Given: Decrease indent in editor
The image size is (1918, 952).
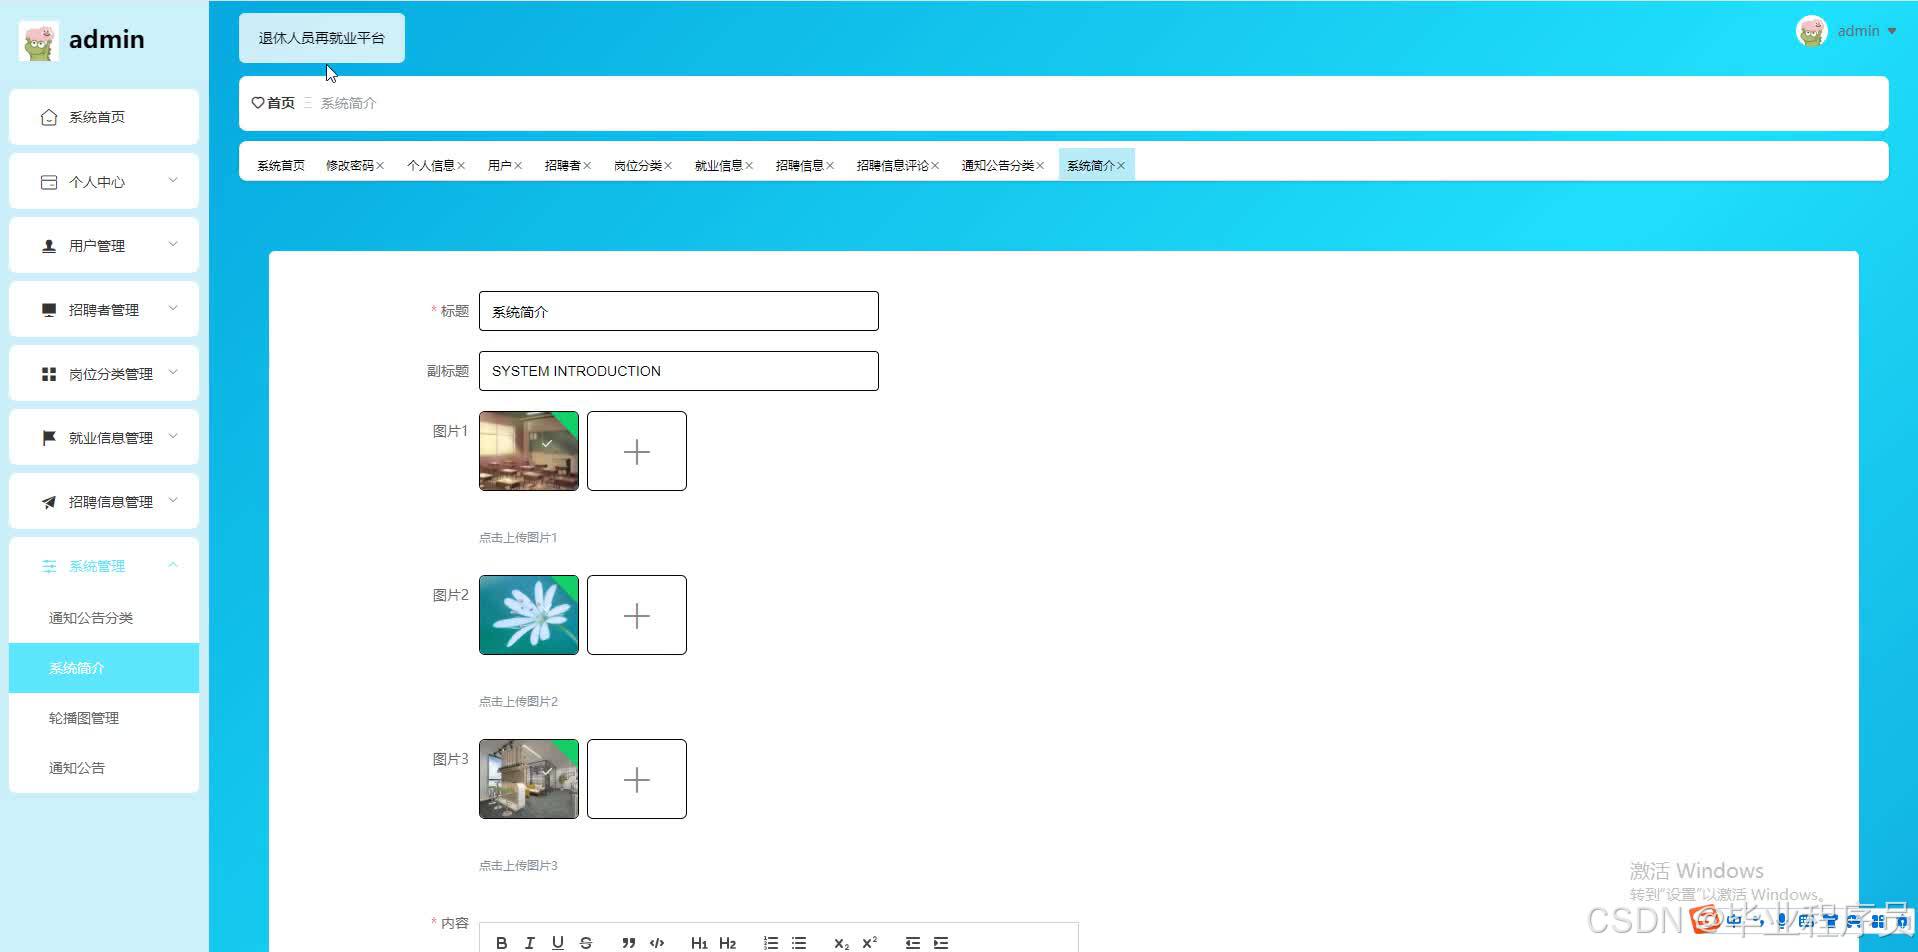Looking at the screenshot, I should point(913,943).
